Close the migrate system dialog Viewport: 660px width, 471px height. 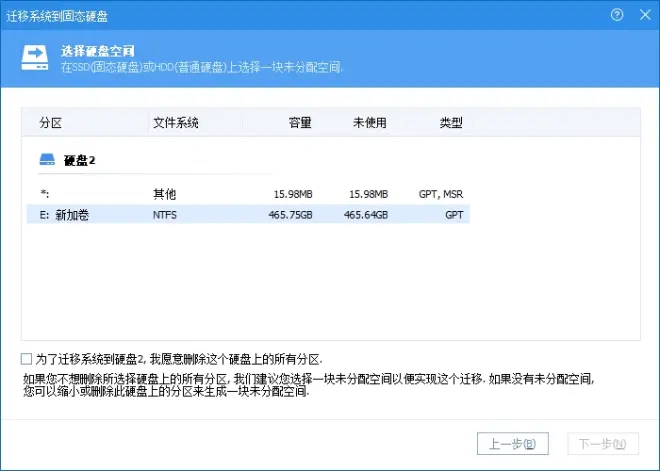click(x=645, y=15)
